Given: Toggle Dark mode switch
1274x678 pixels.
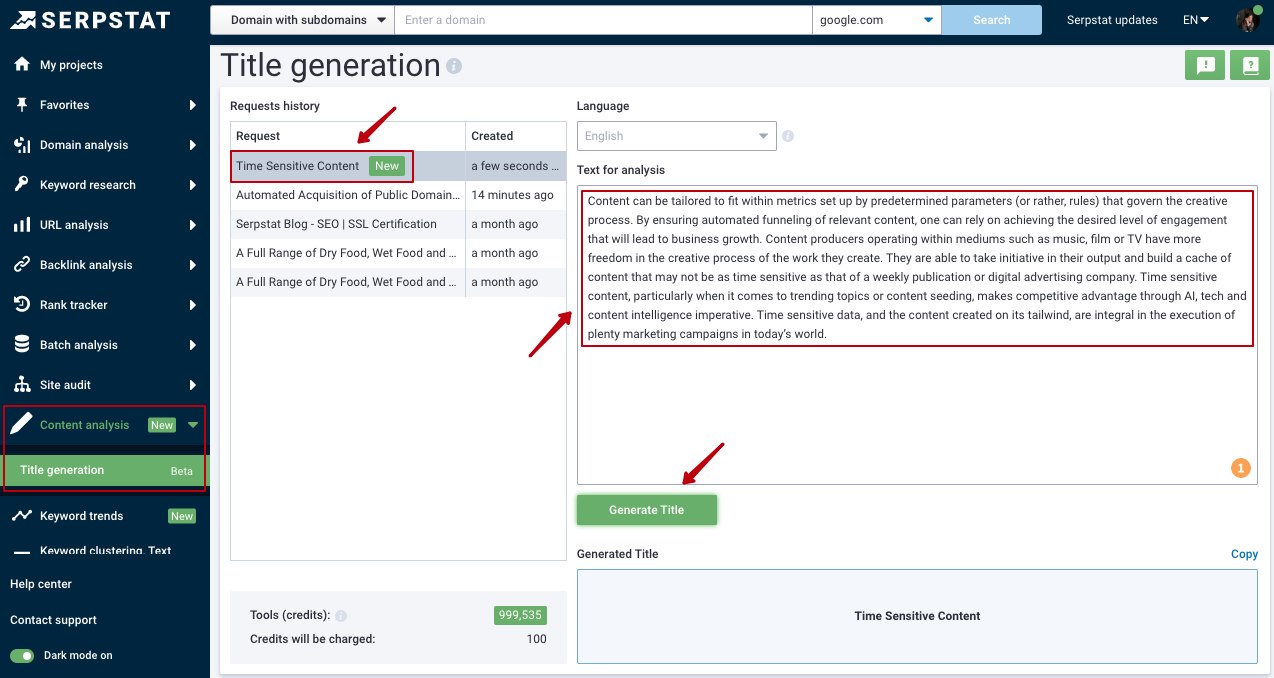Looking at the screenshot, I should point(22,656).
